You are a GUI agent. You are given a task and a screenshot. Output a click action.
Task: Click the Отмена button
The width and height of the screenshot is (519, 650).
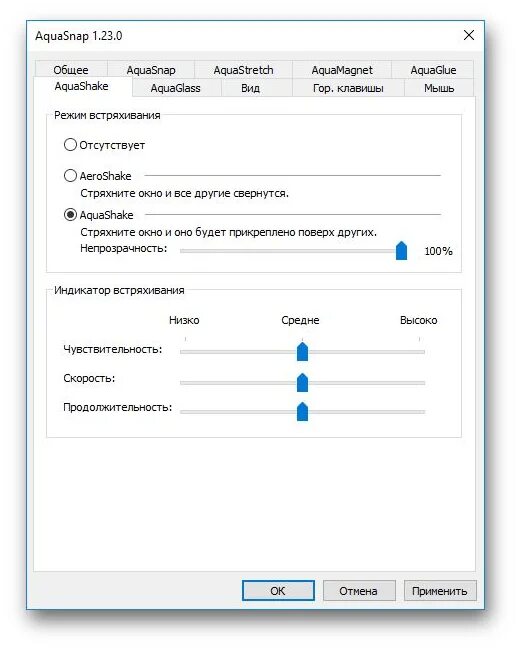[x=359, y=590]
